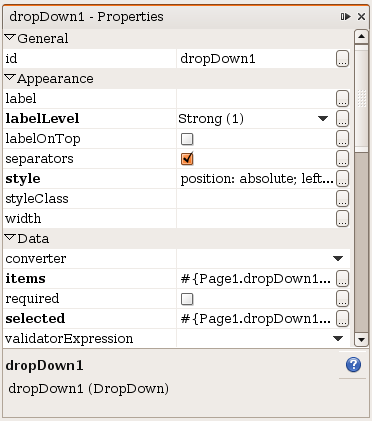Select the required property name
The width and height of the screenshot is (372, 421).
pos(32,299)
